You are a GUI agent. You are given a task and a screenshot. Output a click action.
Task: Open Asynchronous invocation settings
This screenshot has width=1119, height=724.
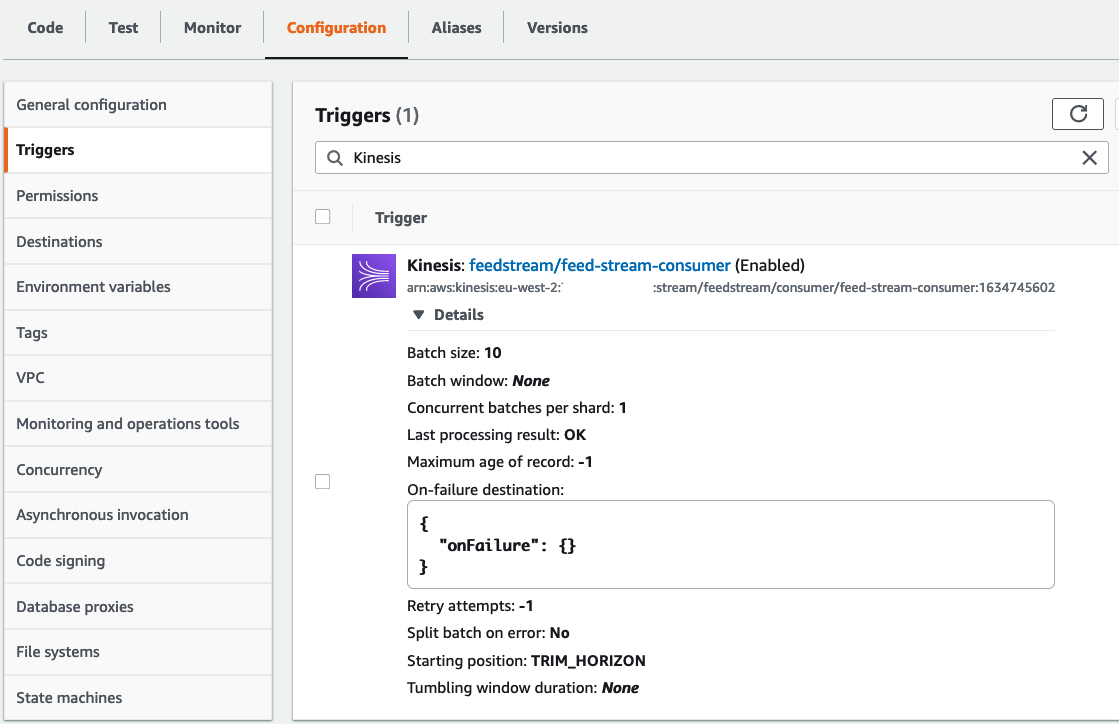[138, 515]
